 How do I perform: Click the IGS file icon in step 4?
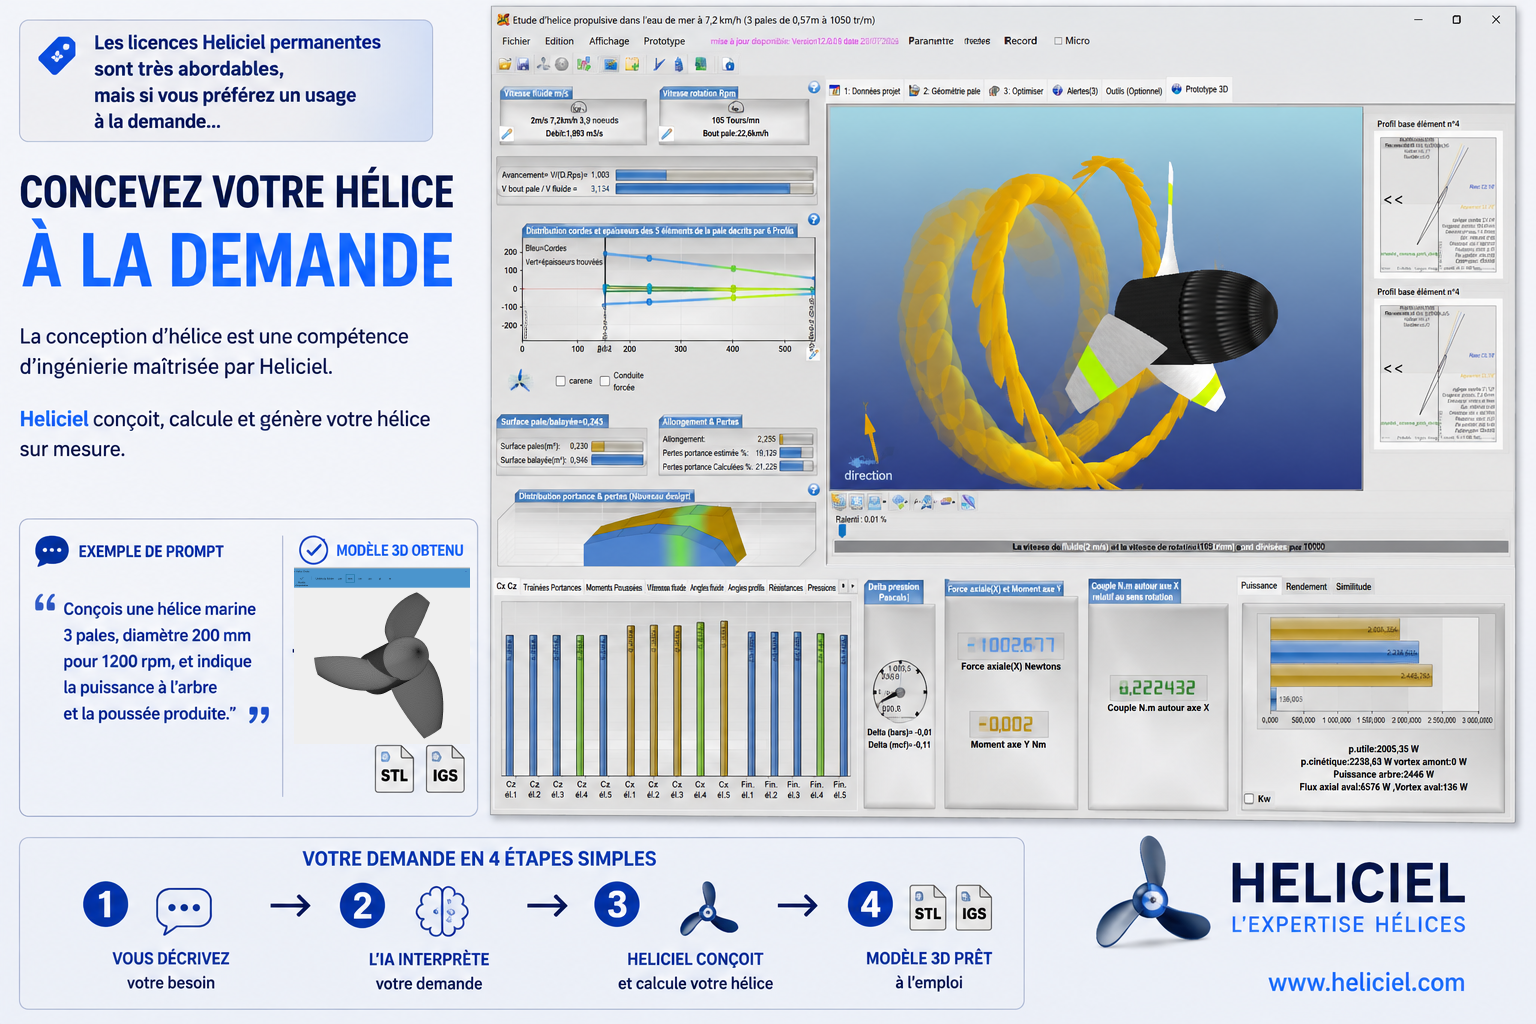pos(974,908)
